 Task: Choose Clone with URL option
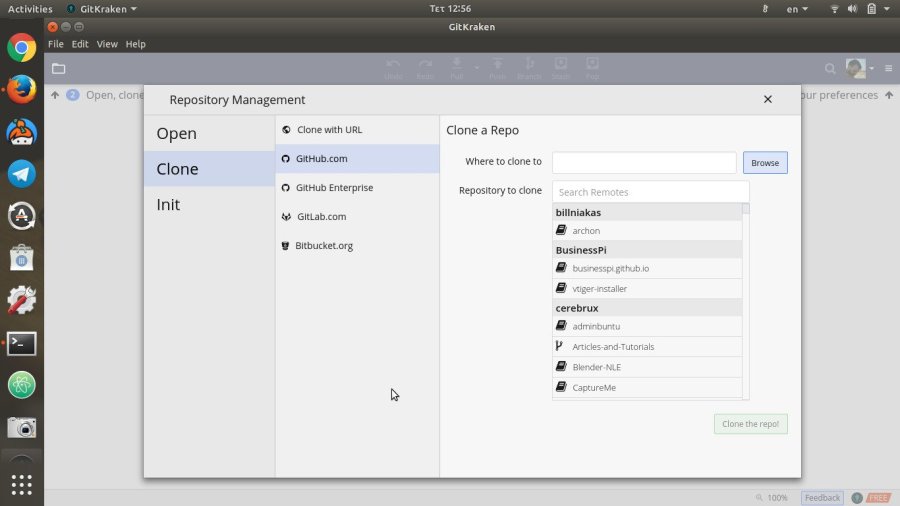pyautogui.click(x=357, y=130)
